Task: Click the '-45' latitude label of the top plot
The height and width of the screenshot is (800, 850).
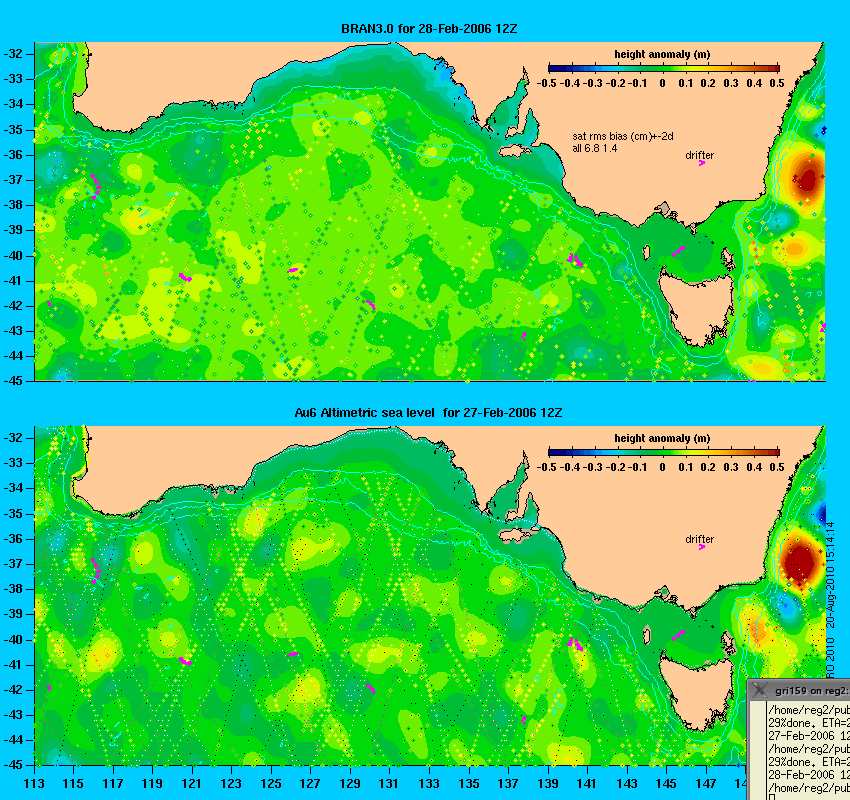Action: point(13,380)
